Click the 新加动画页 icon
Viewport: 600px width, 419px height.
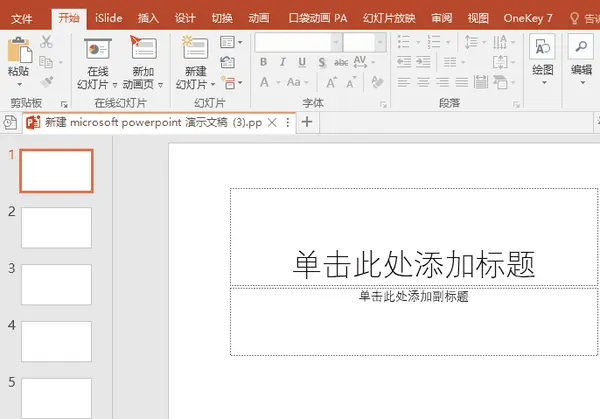[x=143, y=48]
